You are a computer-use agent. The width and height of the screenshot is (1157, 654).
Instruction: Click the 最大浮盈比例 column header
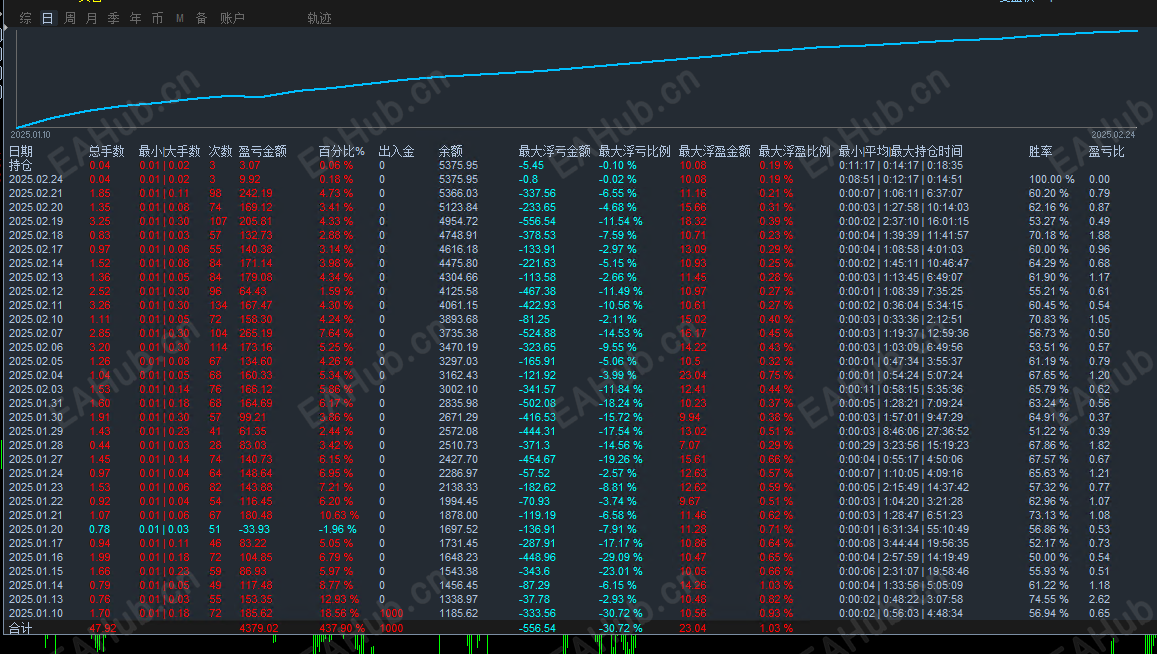pyautogui.click(x=795, y=151)
